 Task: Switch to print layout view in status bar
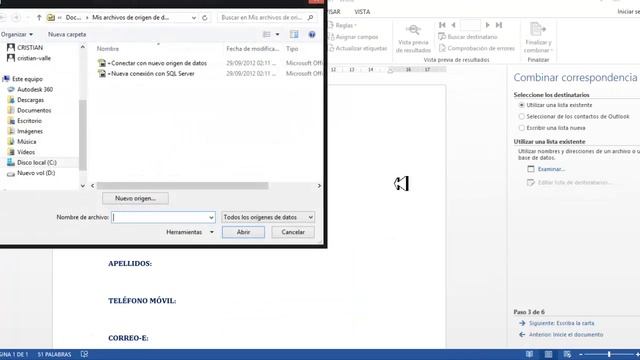point(548,354)
